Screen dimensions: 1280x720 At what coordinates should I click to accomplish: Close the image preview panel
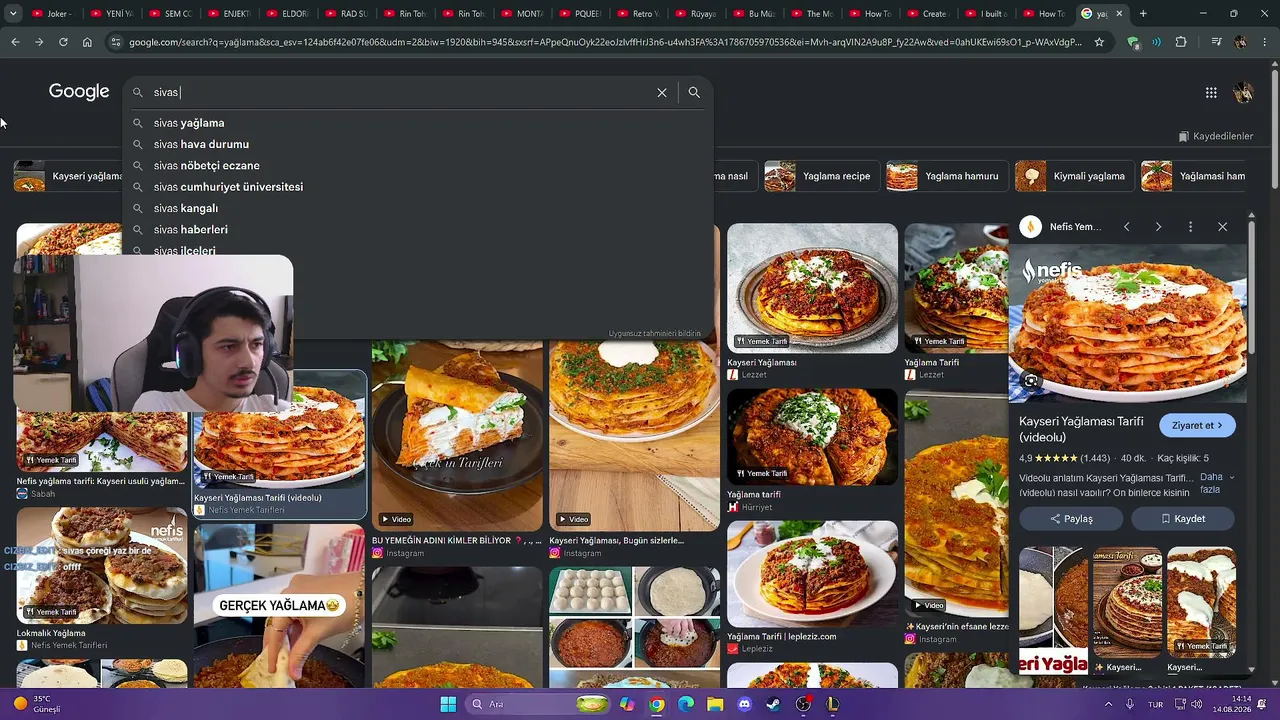point(1222,227)
